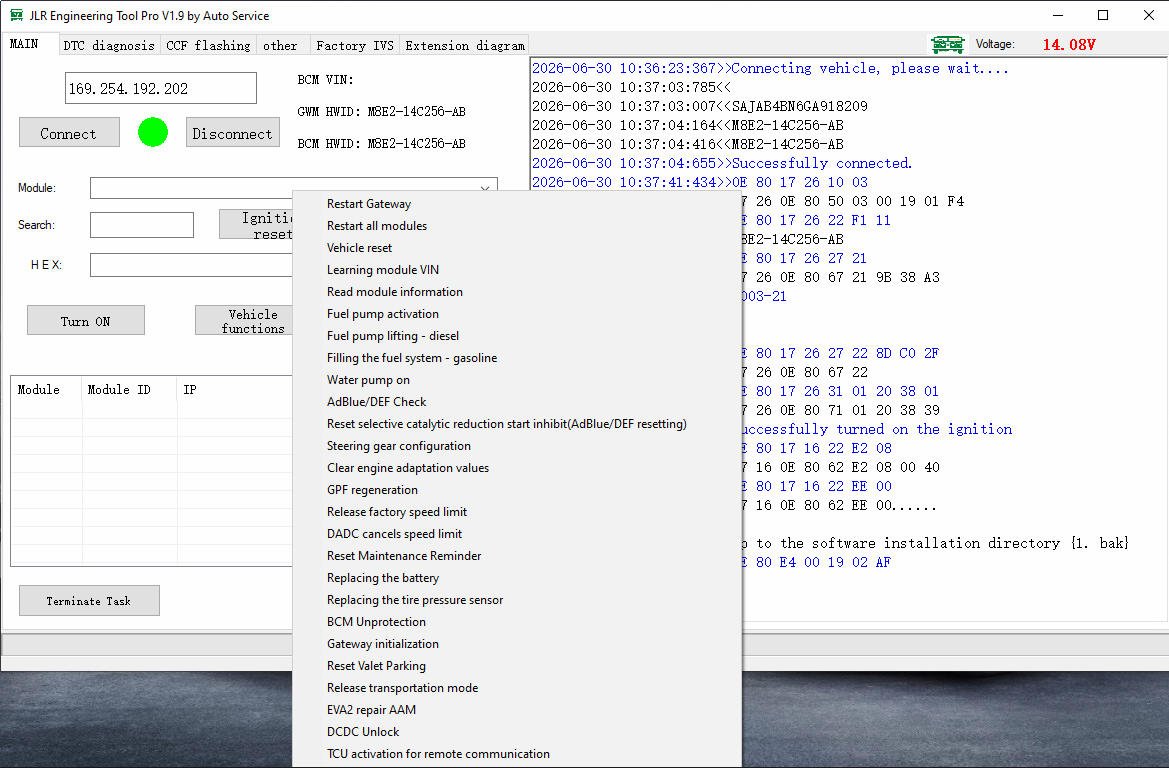
Task: Open the Extension diagram tab
Action: (464, 45)
